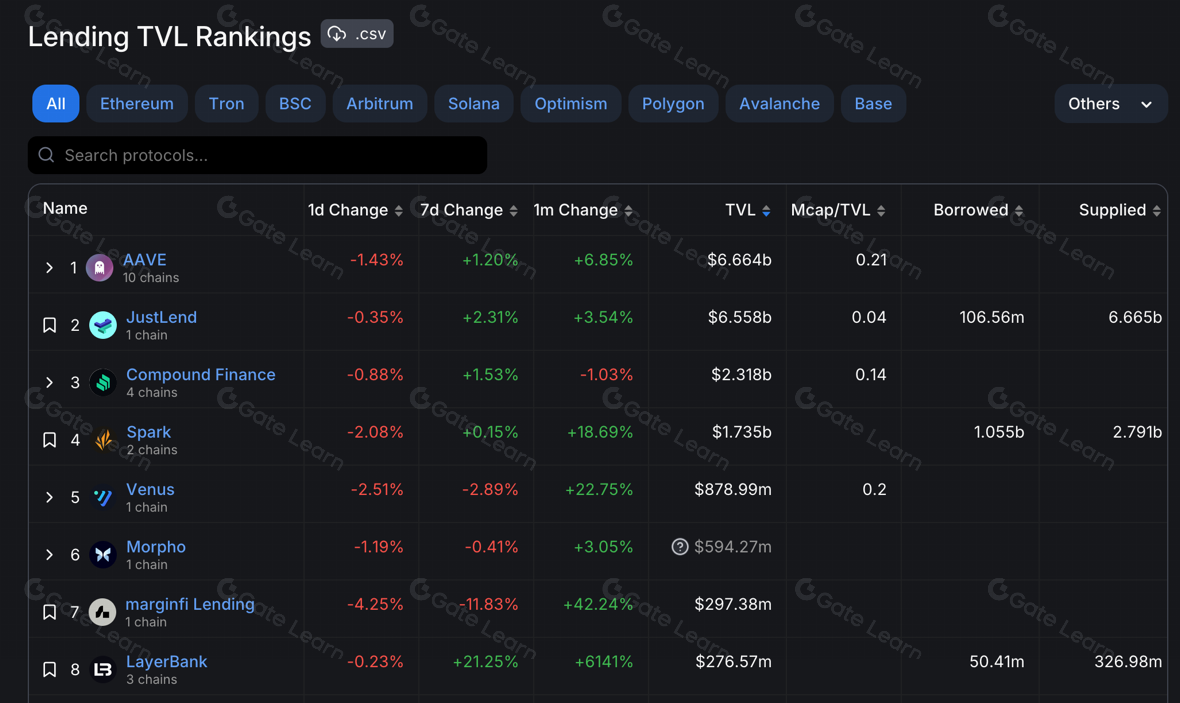Click the AAVE ghost logo icon
Screen dimensions: 1180x703
click(99, 268)
